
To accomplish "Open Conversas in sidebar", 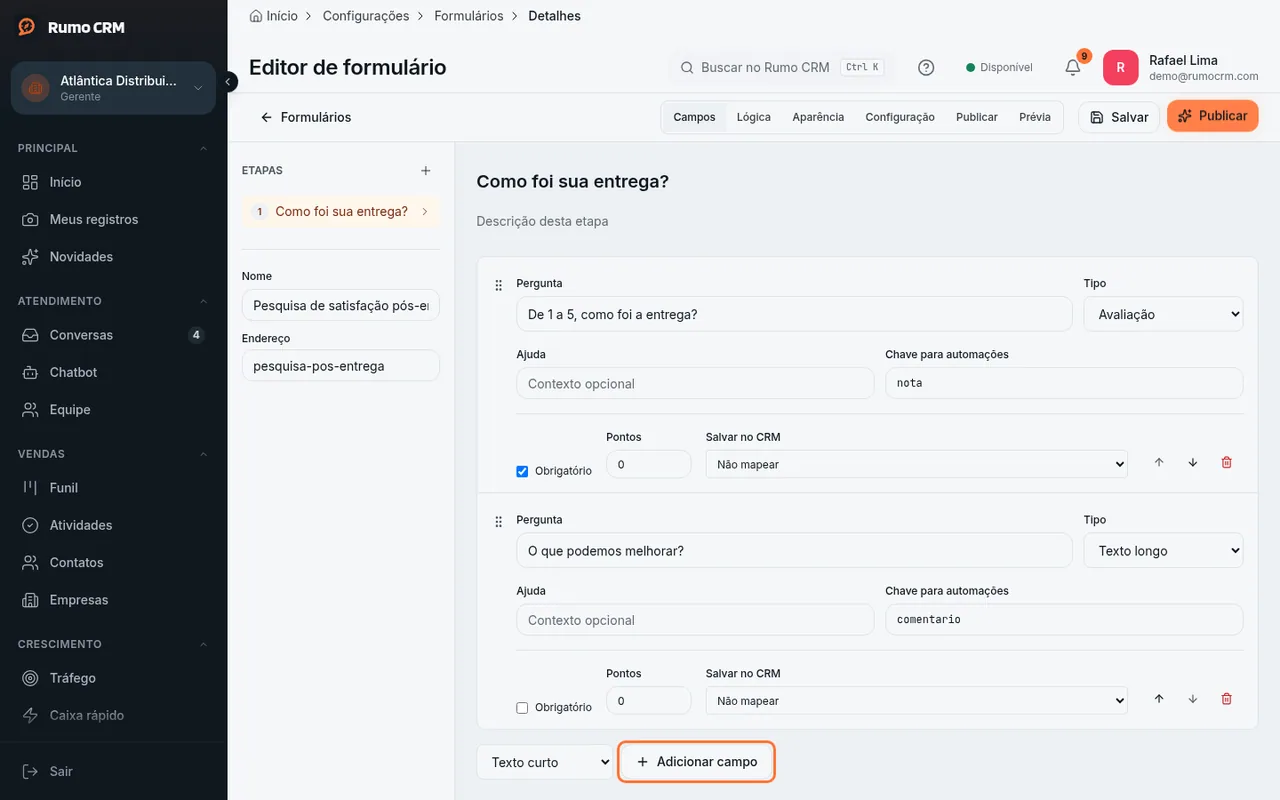I will 114,335.
